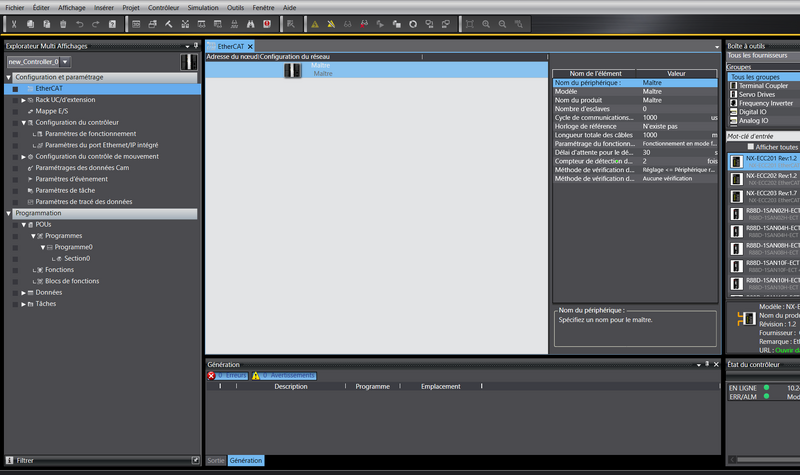Click the Delete trash icon in toolbar
Screen dimensions: 800x475
tap(63, 23)
